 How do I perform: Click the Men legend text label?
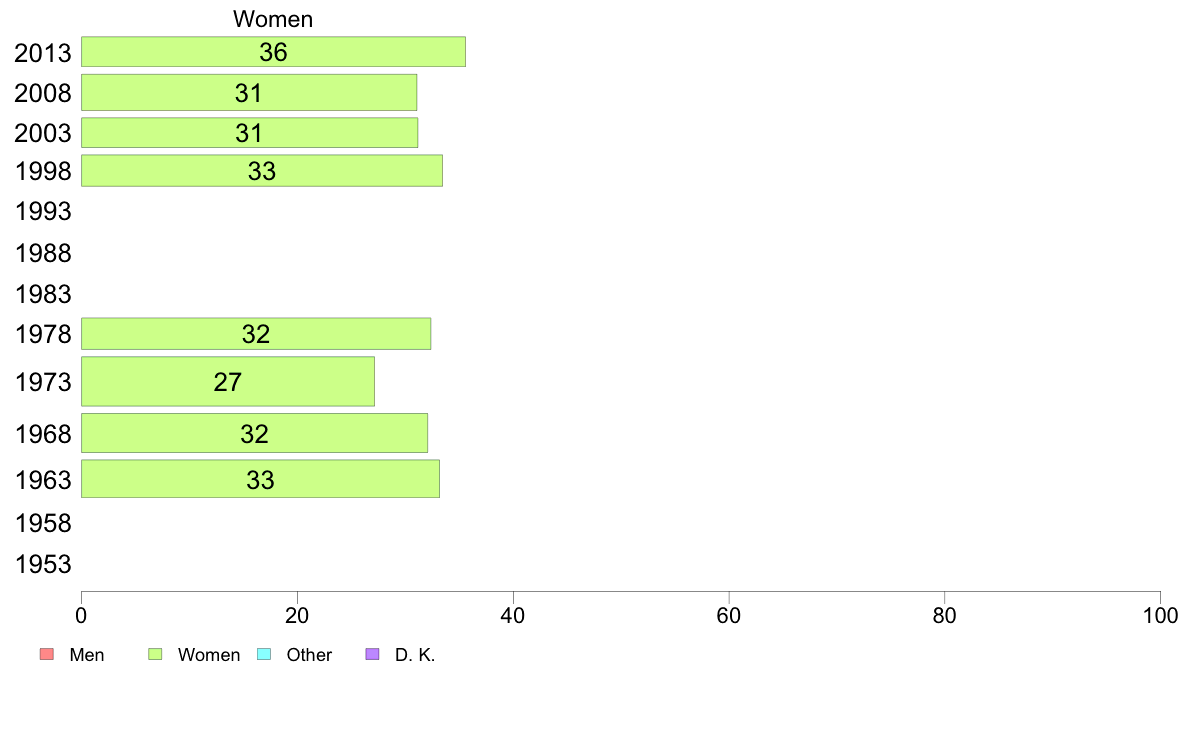pos(87,655)
